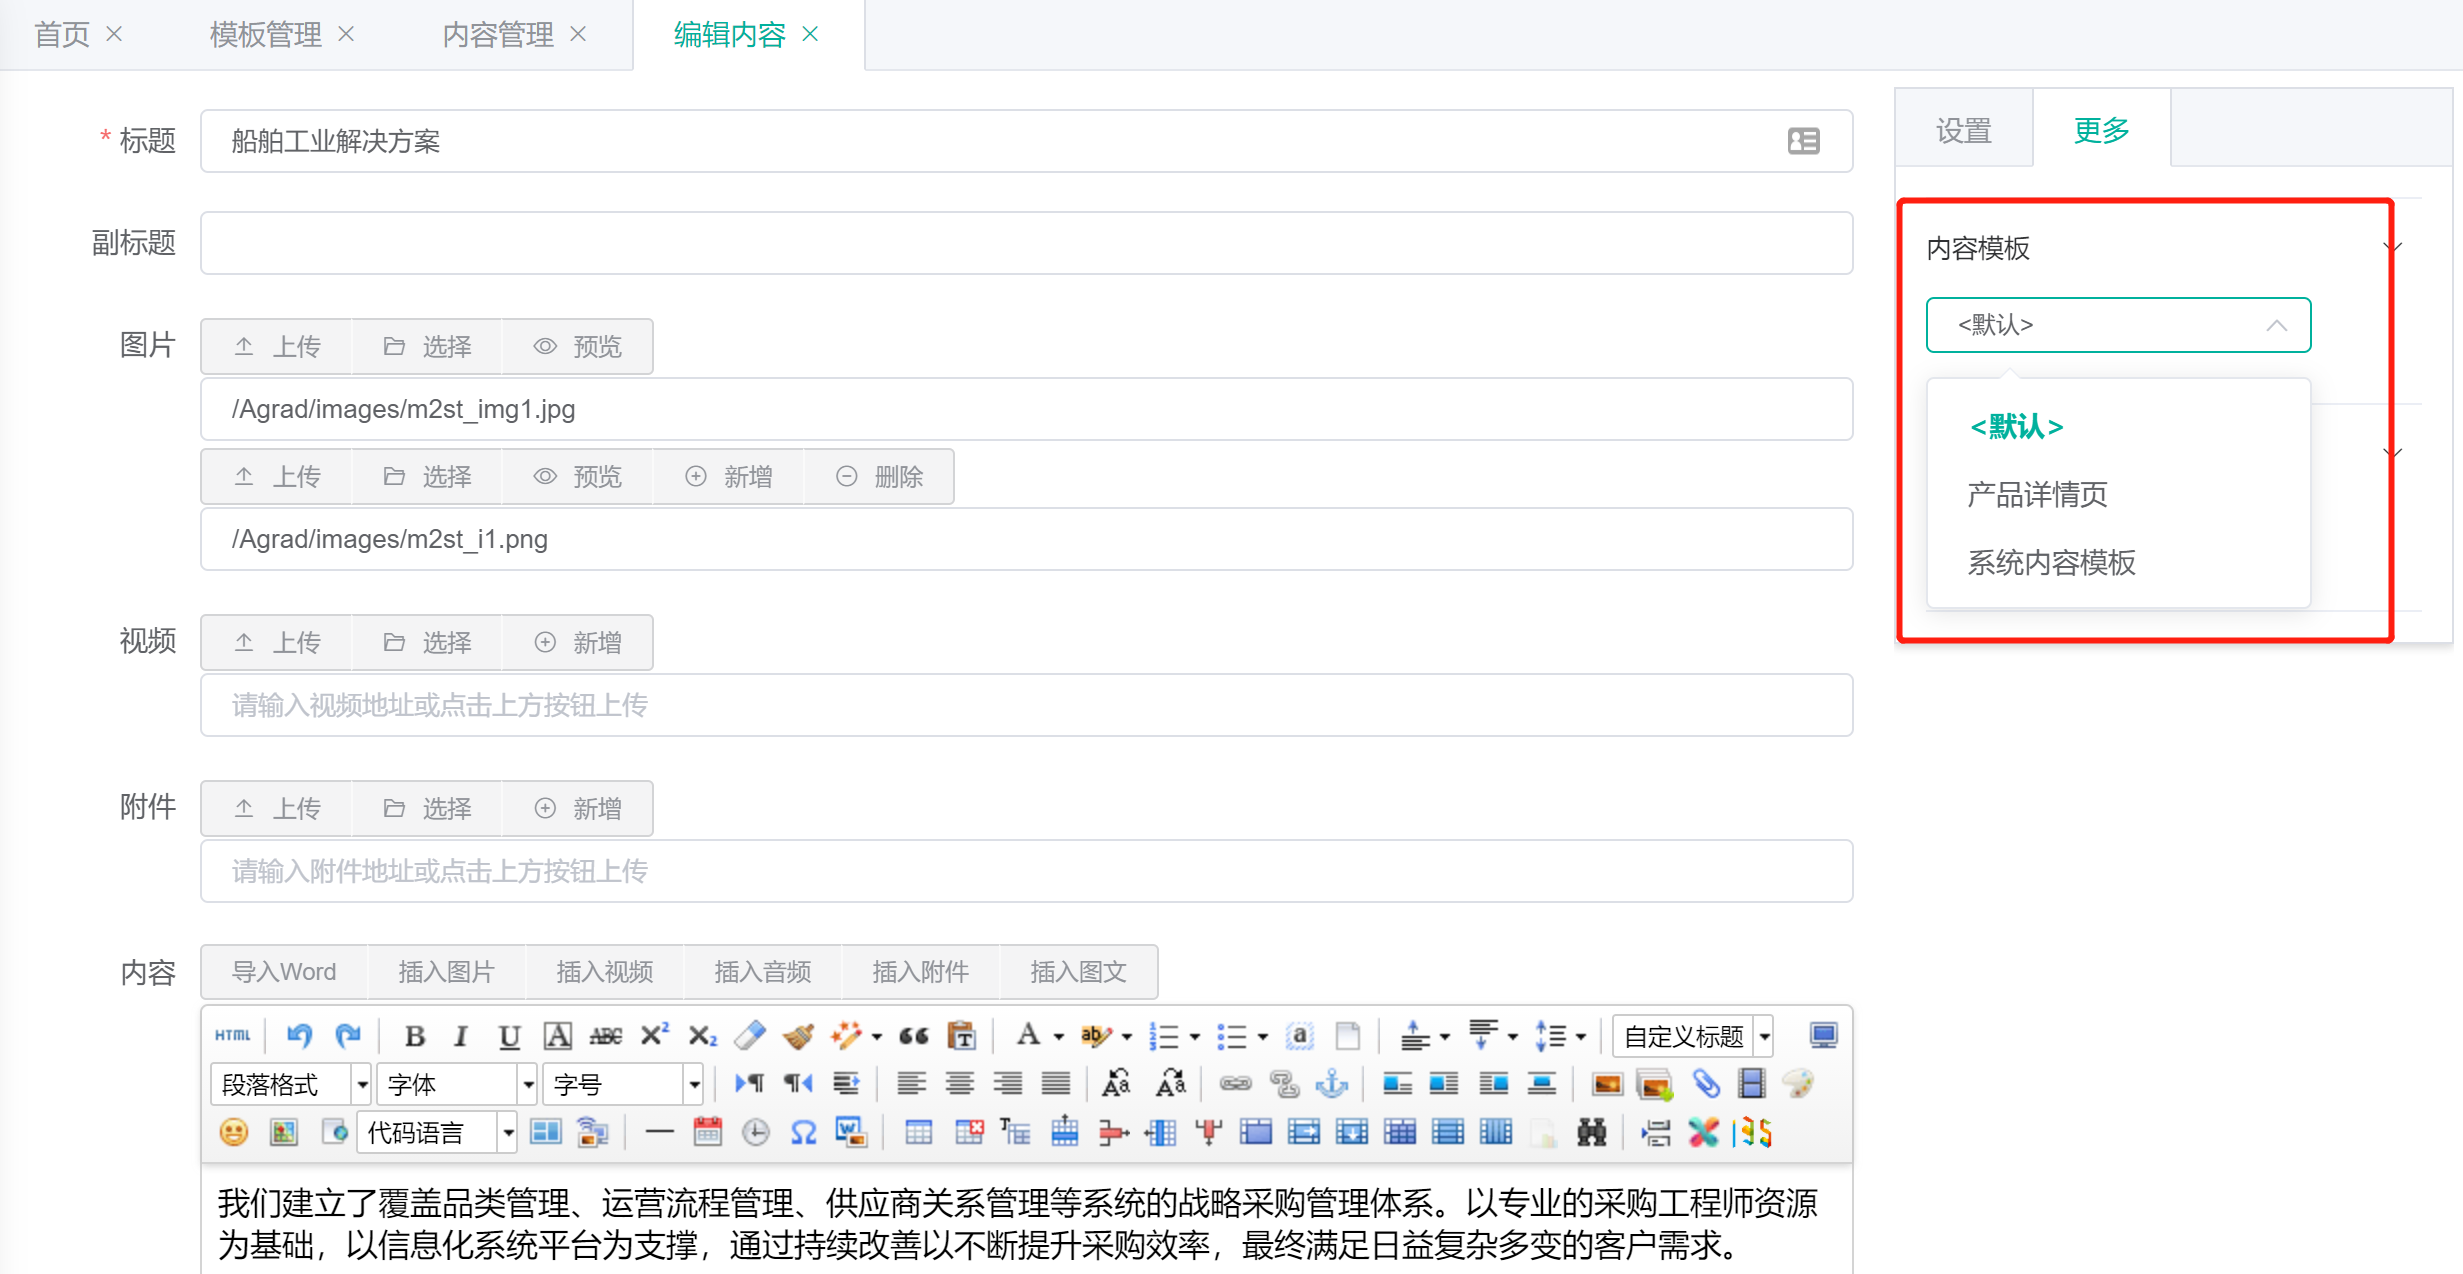Click the blockquote icon in toolbar
This screenshot has height=1274, width=2463.
click(913, 1036)
